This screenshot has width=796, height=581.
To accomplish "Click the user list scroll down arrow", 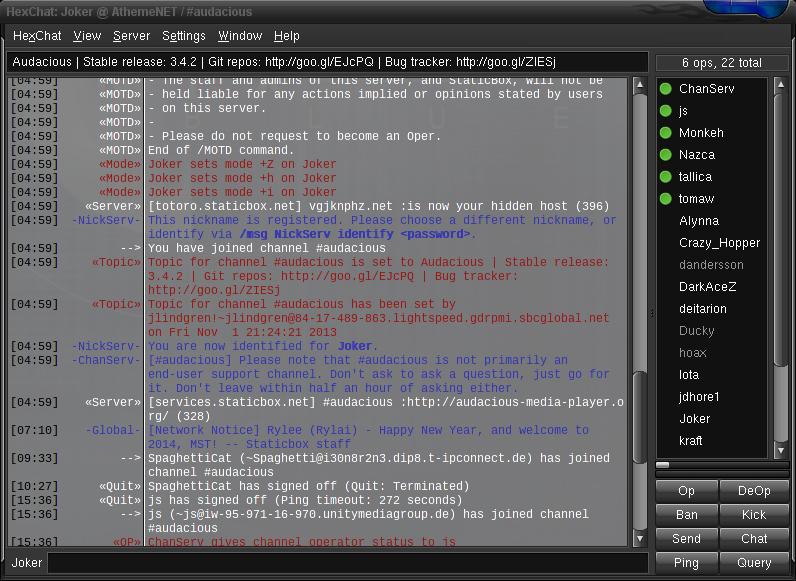I will (781, 450).
